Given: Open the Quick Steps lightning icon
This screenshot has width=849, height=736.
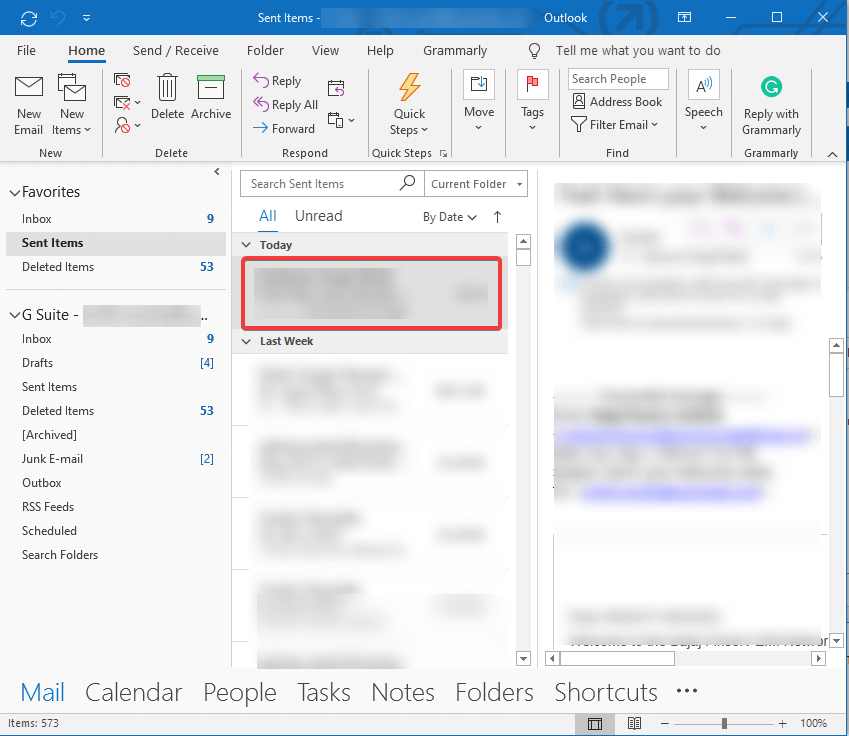Looking at the screenshot, I should (409, 88).
